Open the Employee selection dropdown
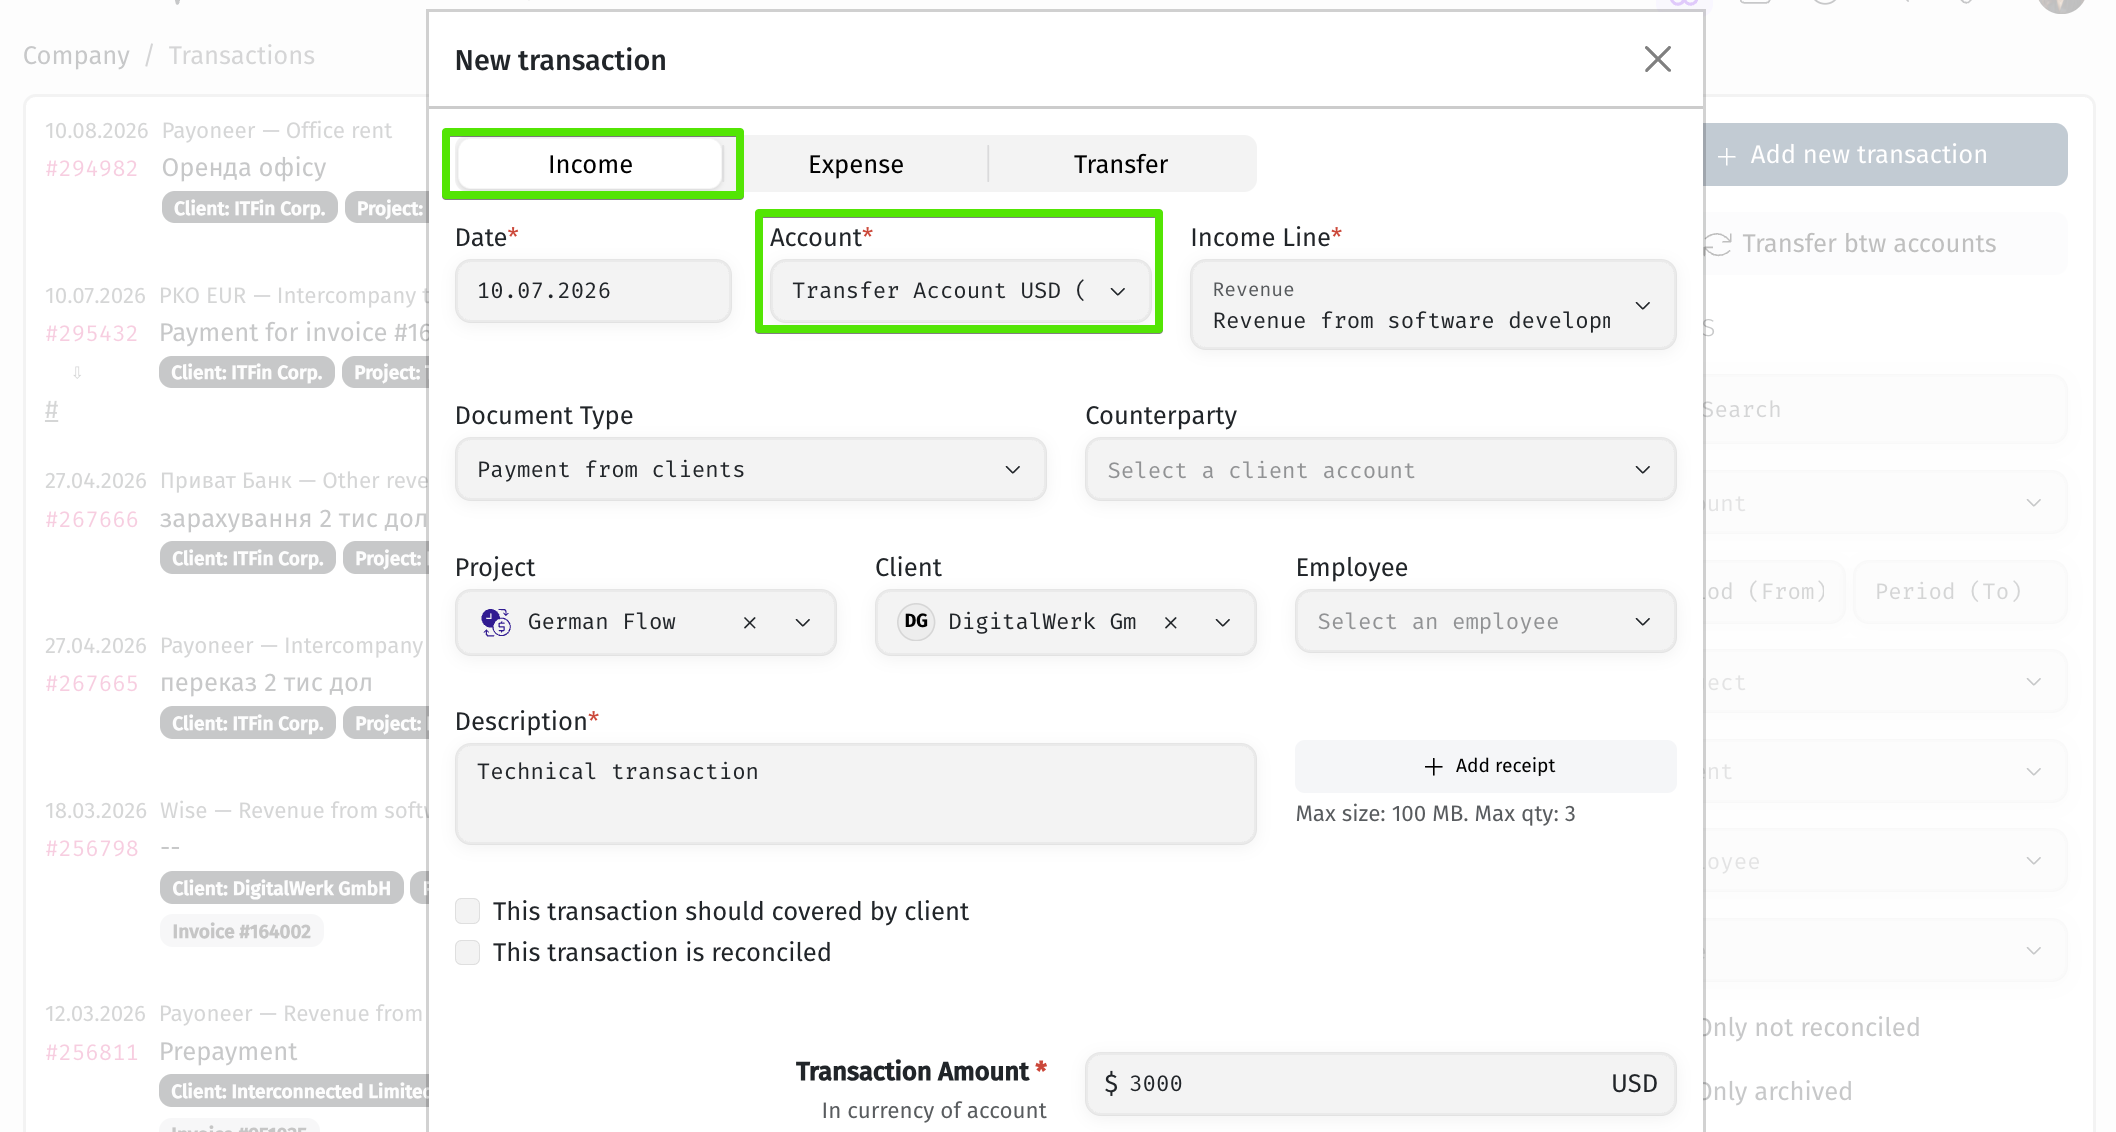This screenshot has height=1132, width=2116. pyautogui.click(x=1485, y=621)
